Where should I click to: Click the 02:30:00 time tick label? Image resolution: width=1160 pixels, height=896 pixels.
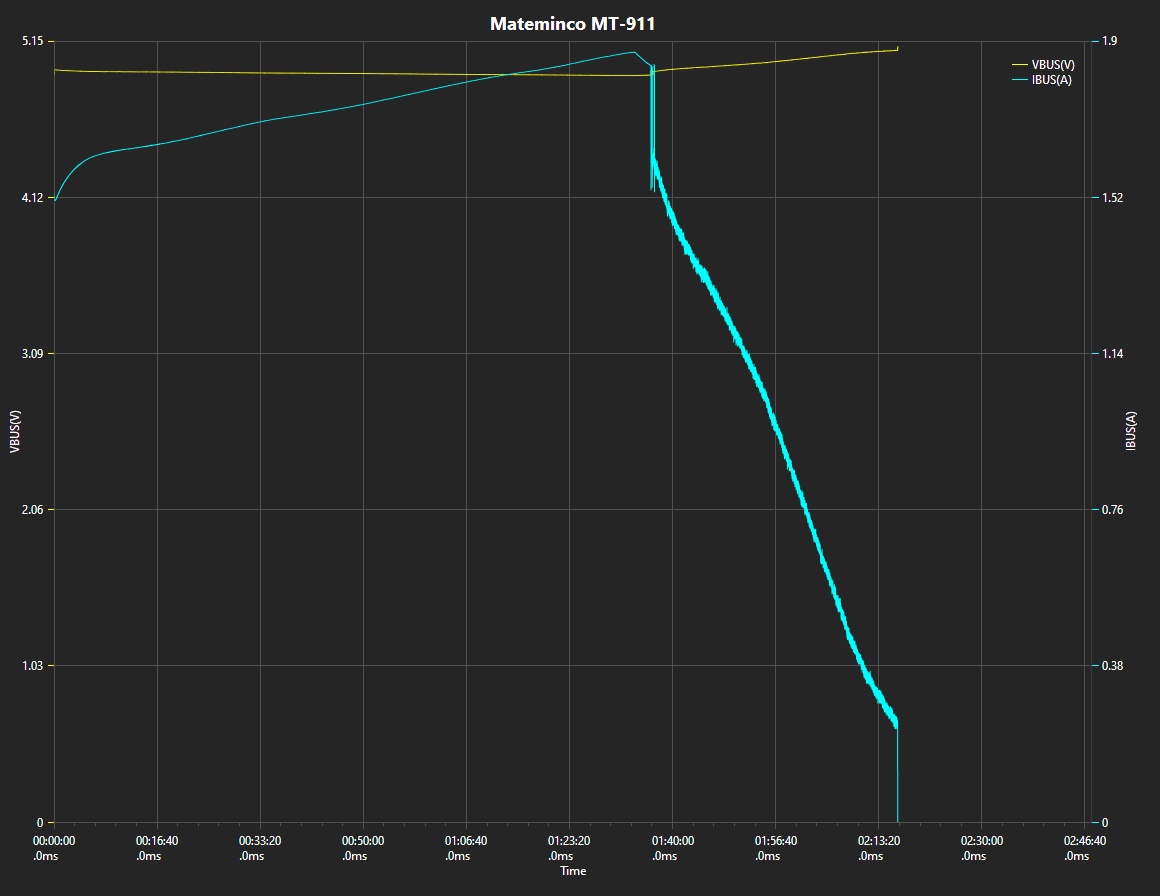982,849
